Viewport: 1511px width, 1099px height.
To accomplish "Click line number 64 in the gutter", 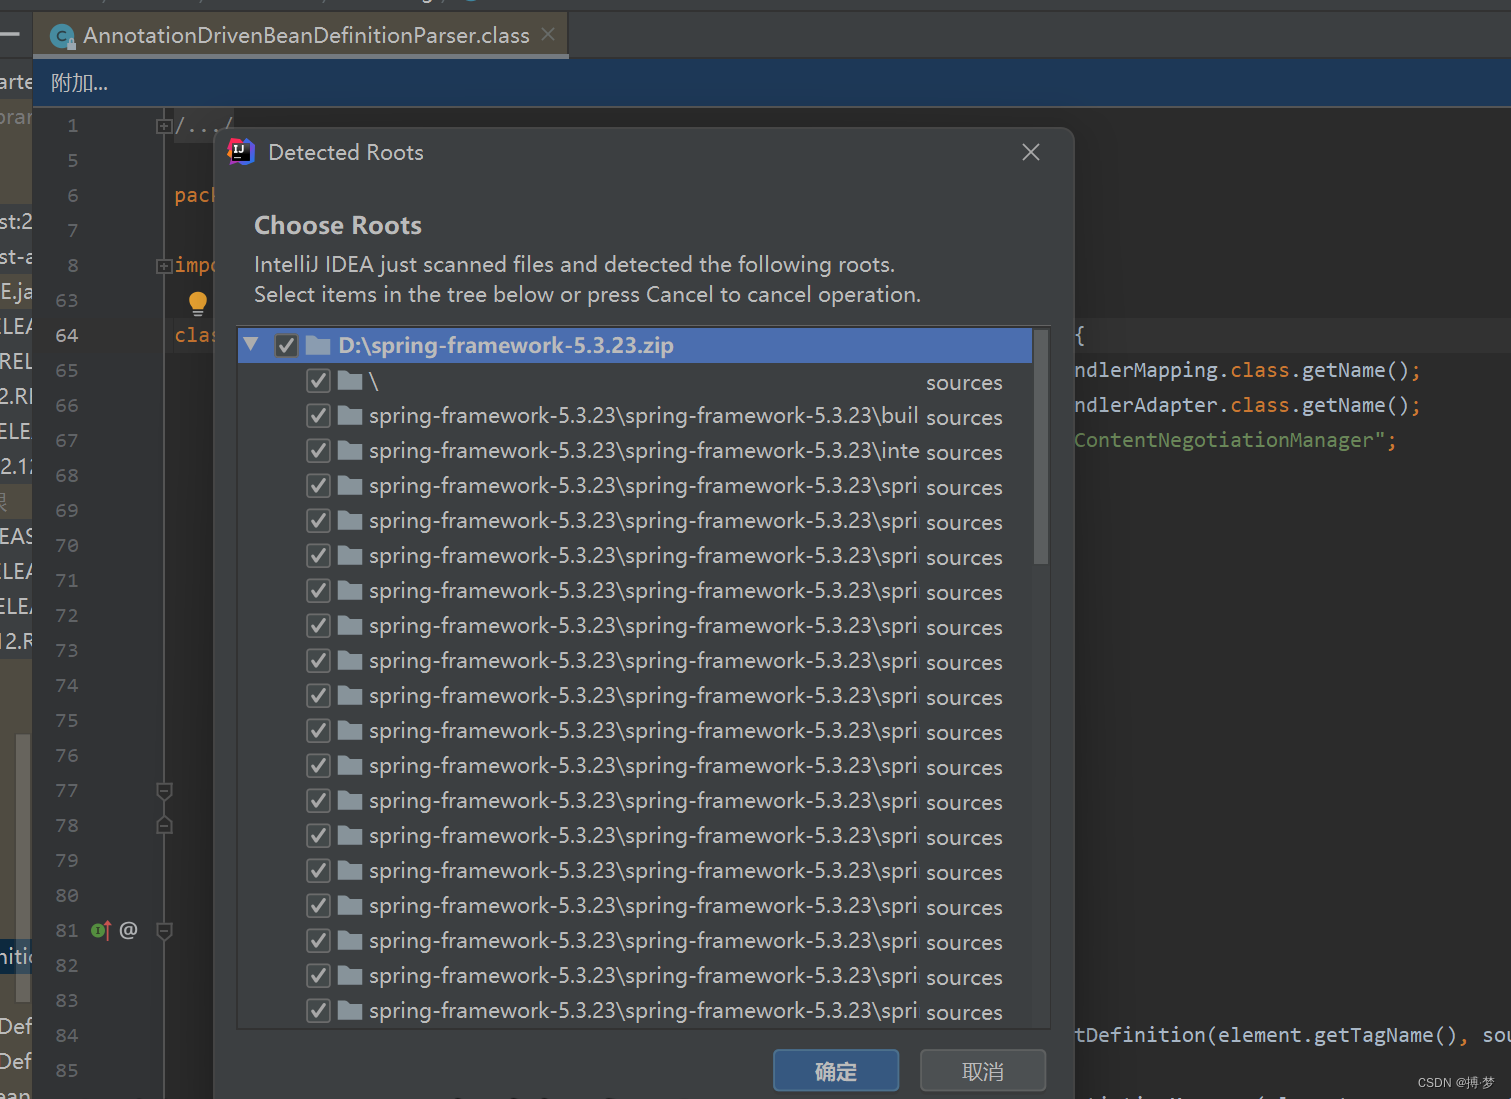I will (67, 335).
